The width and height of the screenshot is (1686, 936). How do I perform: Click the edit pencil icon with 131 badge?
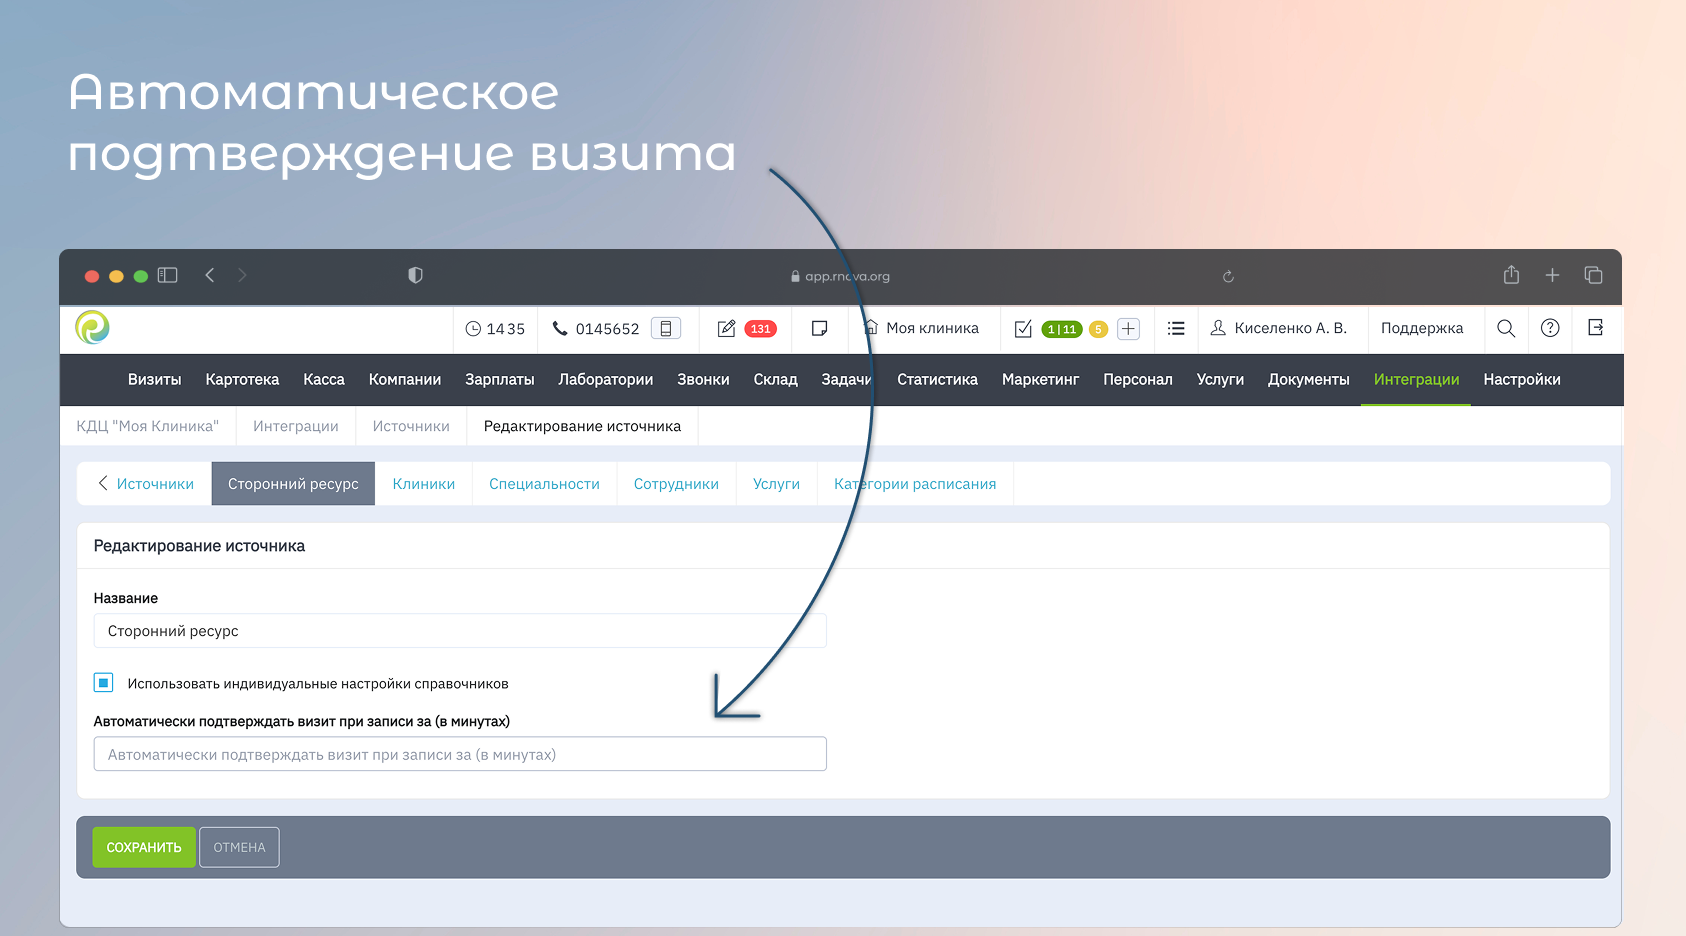[x=727, y=328]
